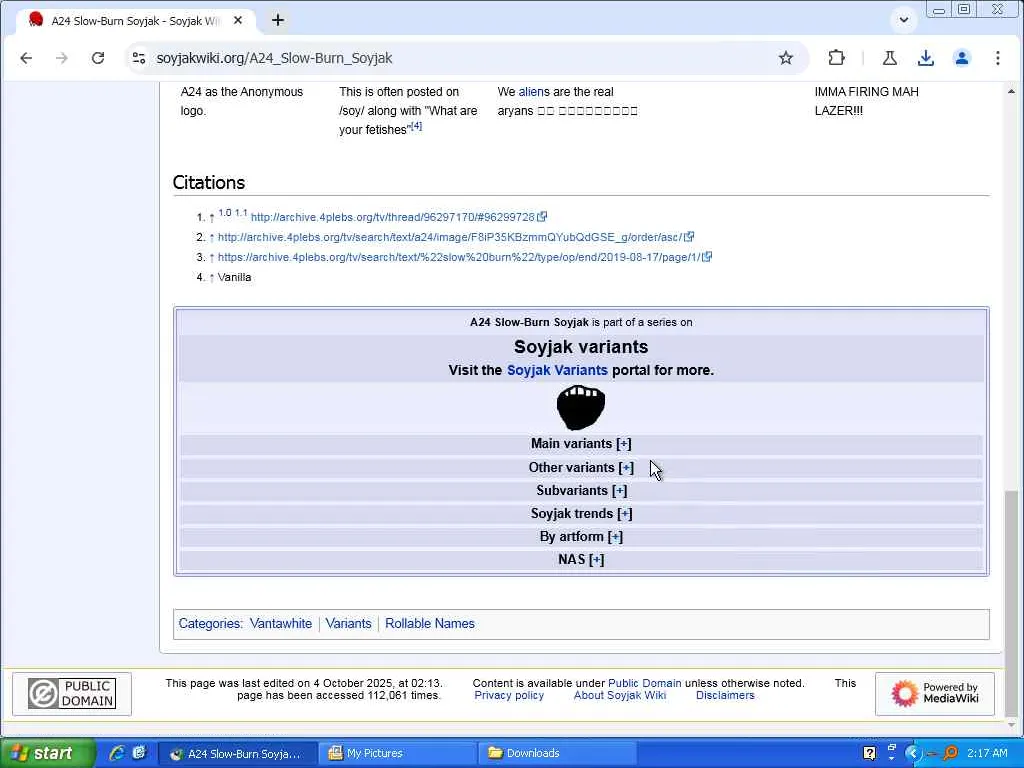
Task: Open first 4plebs thread citation link
Action: pos(392,217)
